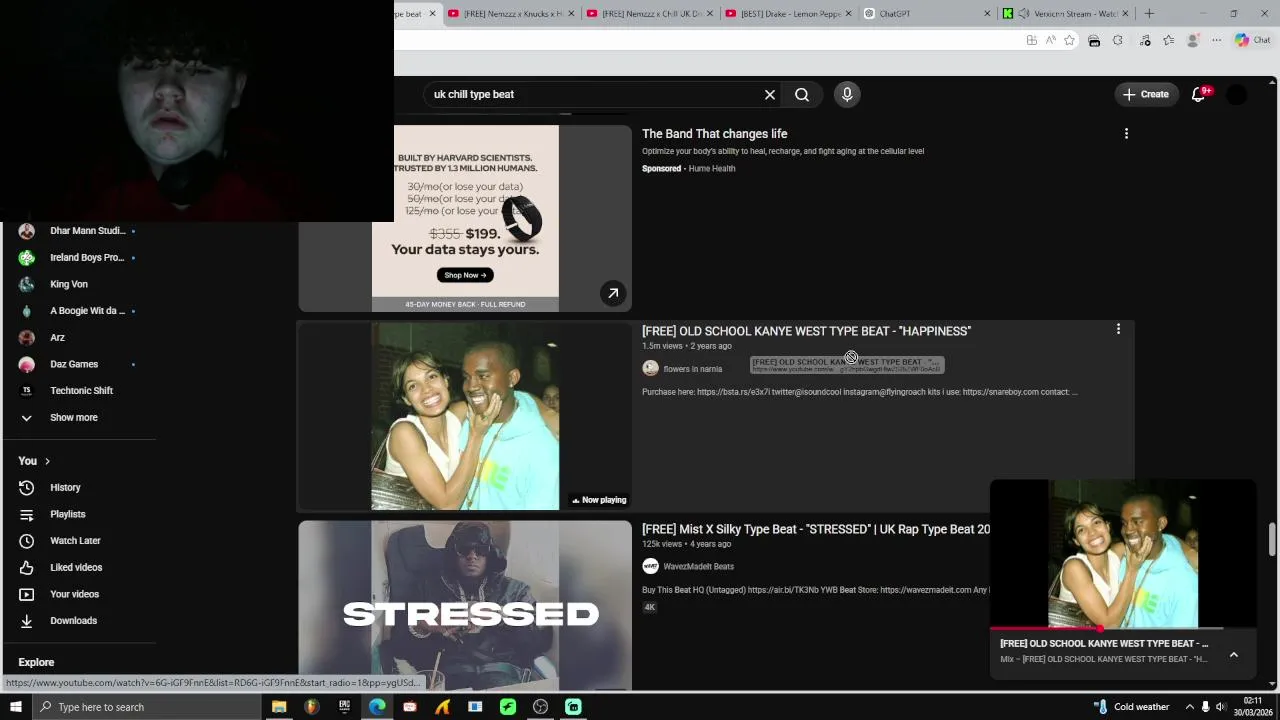This screenshot has height=720, width=1280.
Task: Open Edge settings and more ellipsis
Action: click(1216, 40)
